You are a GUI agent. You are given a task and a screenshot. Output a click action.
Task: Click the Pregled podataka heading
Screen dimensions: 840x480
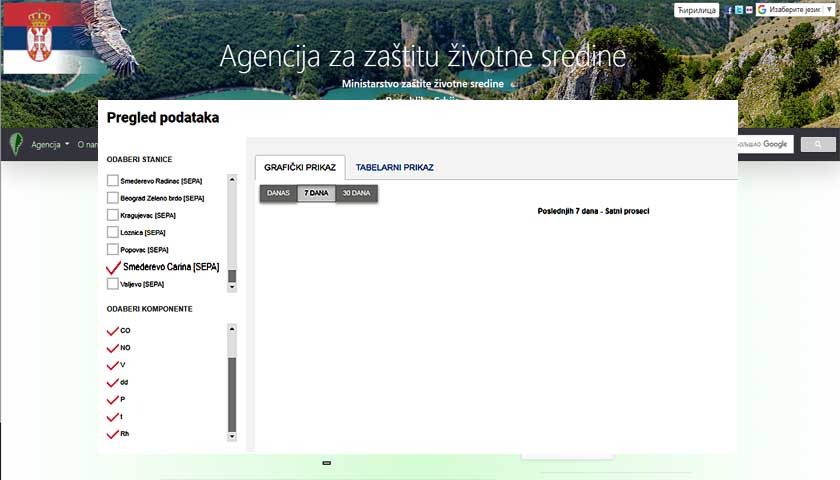[x=163, y=117]
